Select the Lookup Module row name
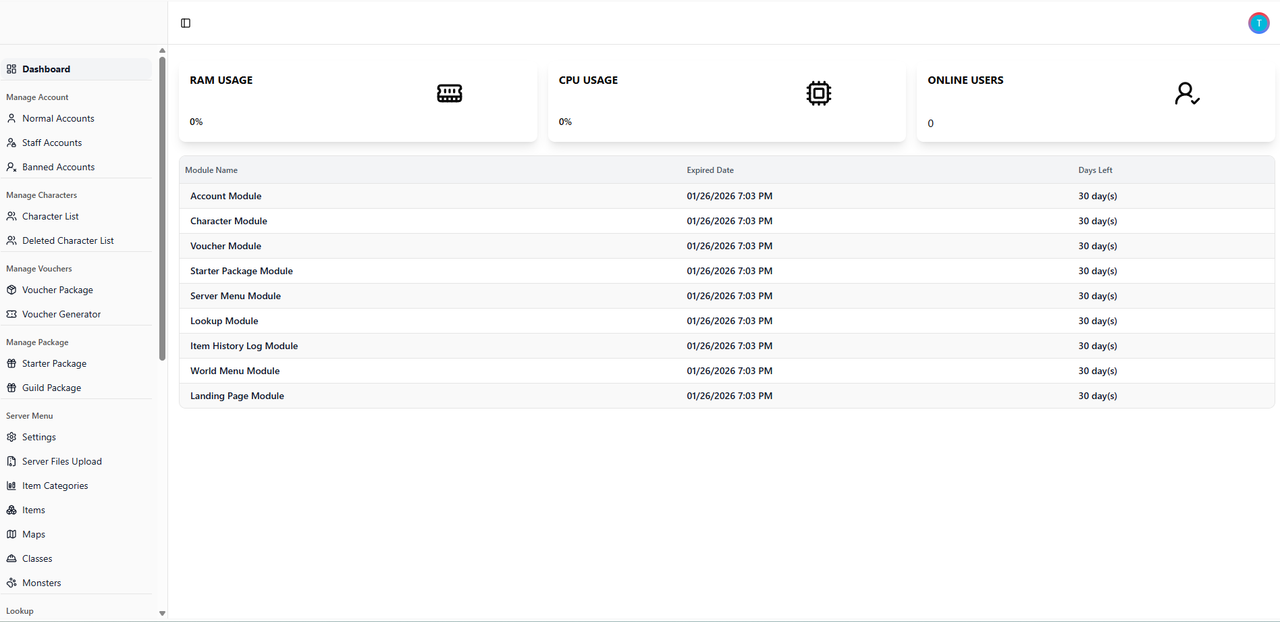This screenshot has width=1280, height=622. pos(224,321)
